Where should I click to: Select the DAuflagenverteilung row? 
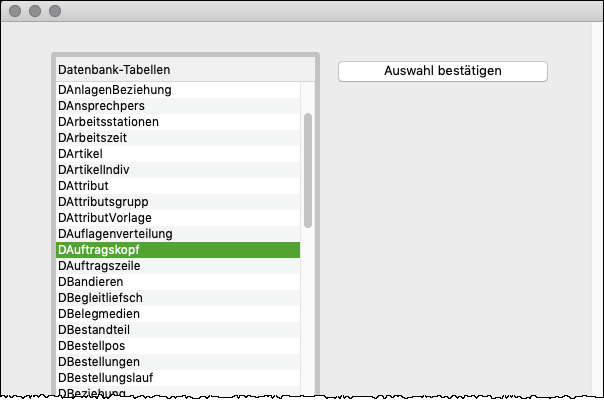[x=115, y=233]
